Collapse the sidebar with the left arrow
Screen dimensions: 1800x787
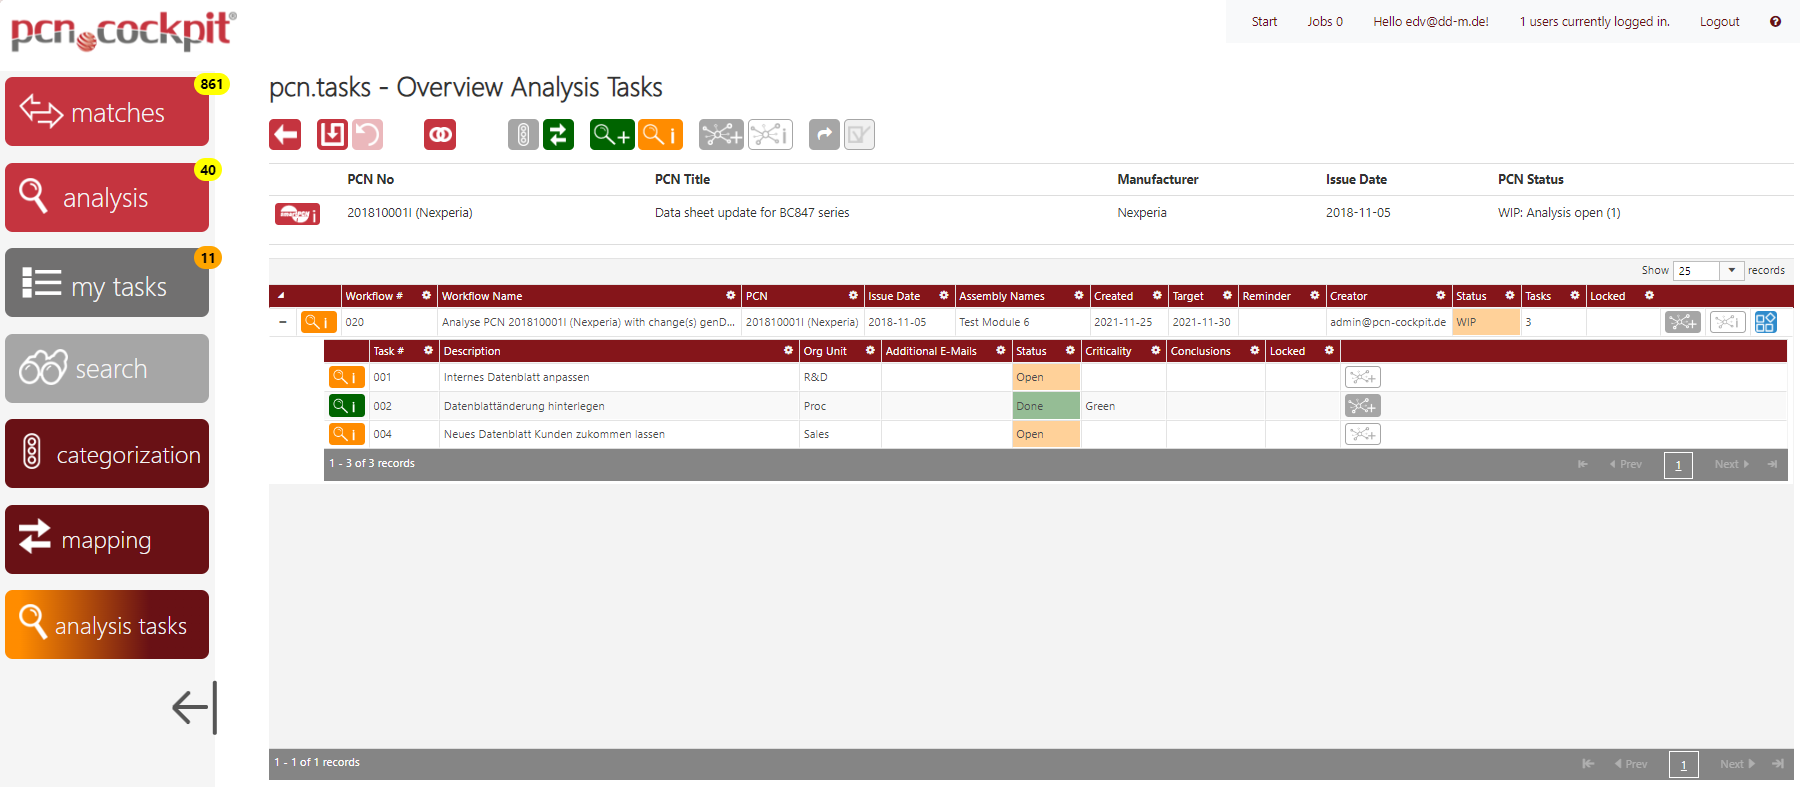194,708
